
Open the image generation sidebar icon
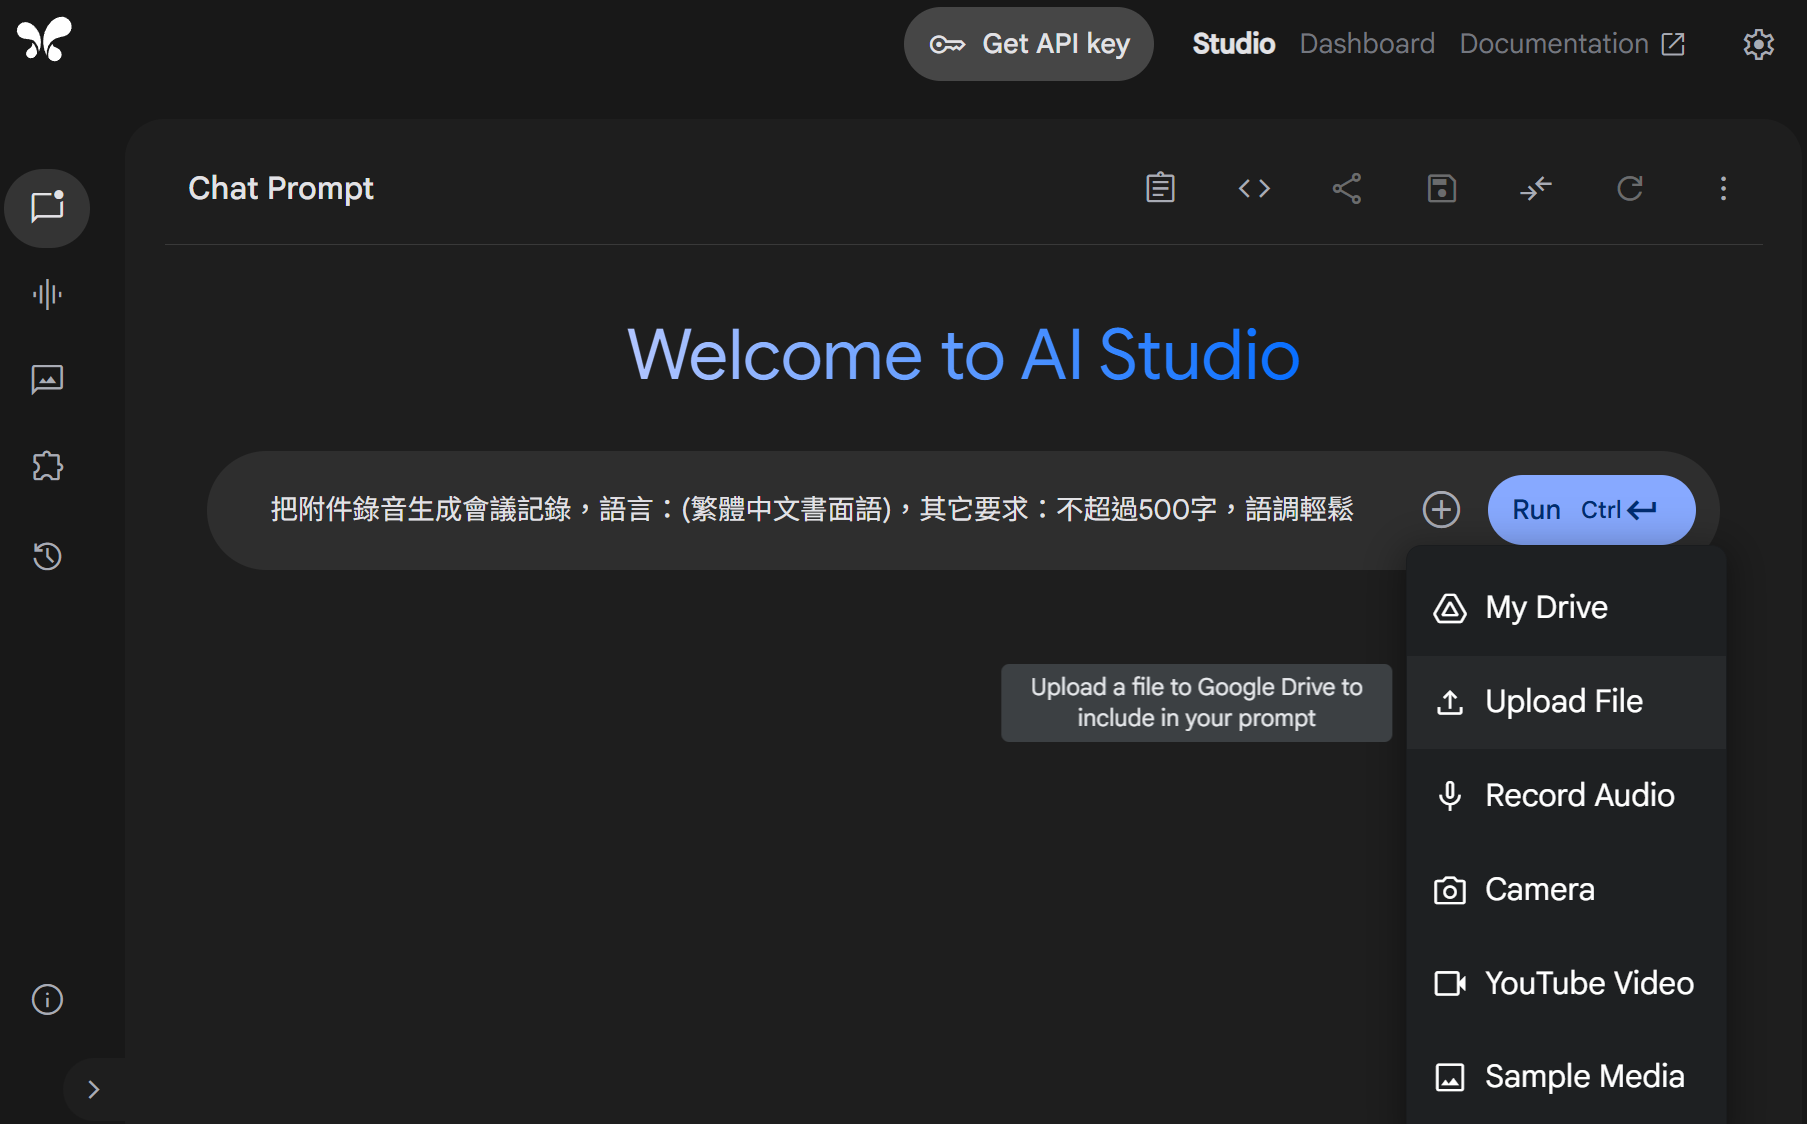click(x=47, y=380)
